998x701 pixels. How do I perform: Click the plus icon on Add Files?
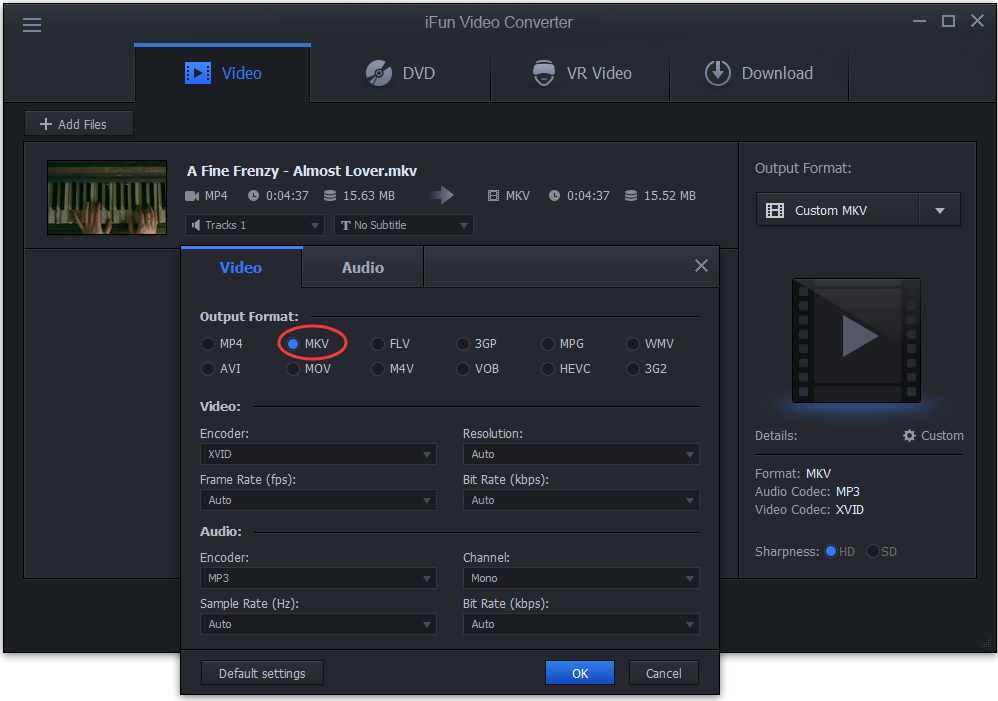click(46, 124)
